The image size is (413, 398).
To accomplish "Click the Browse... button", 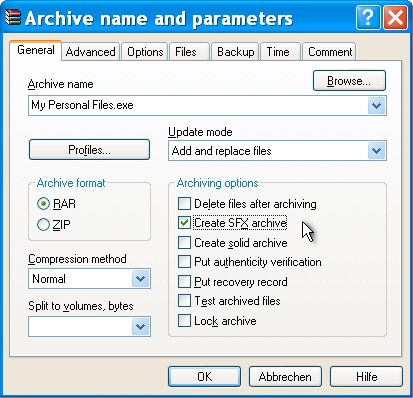I will point(349,81).
